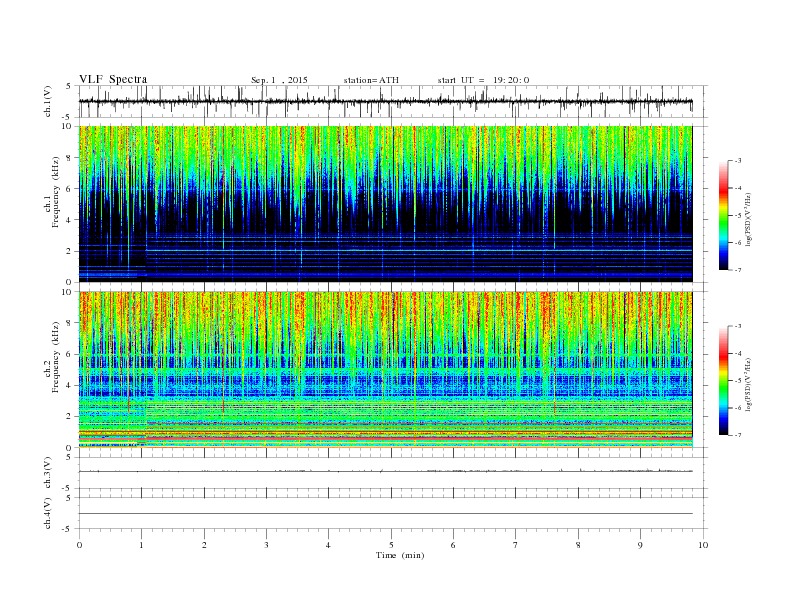Click the "ch.1(V)" waveform axis label
The image size is (792, 612).
tap(48, 101)
